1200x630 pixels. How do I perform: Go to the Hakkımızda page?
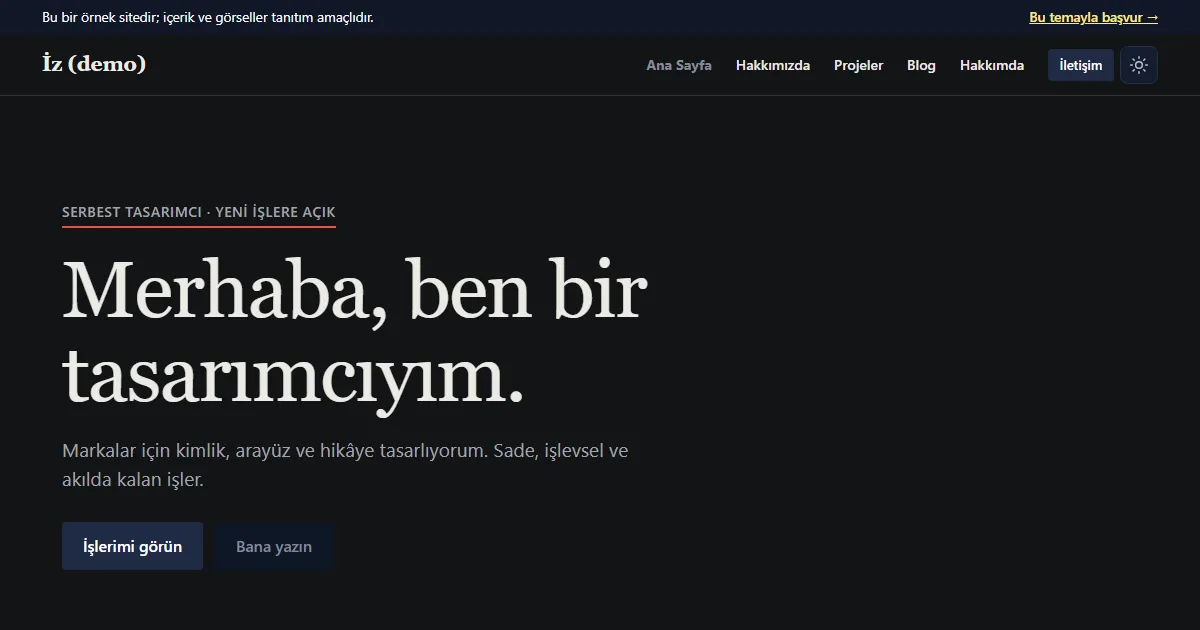coord(773,65)
